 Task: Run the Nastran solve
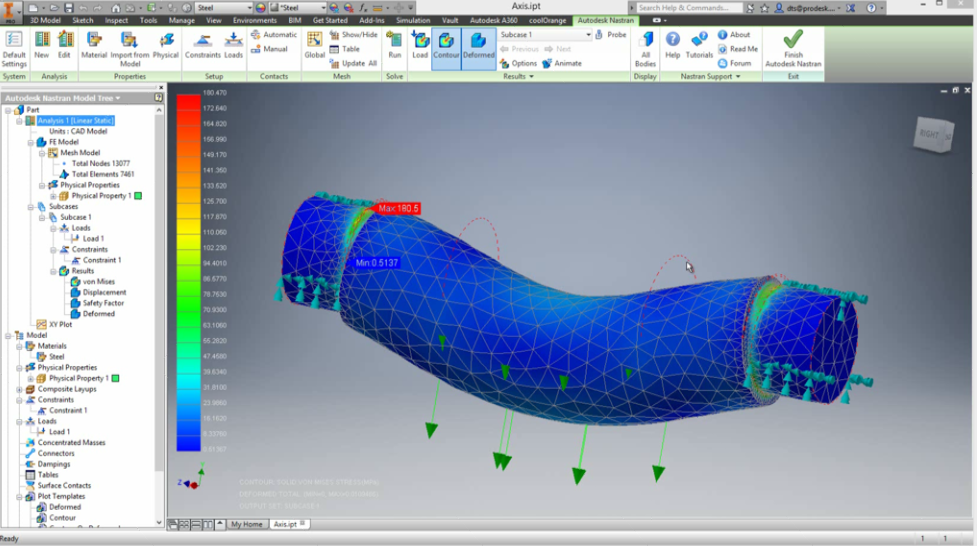coord(394,45)
